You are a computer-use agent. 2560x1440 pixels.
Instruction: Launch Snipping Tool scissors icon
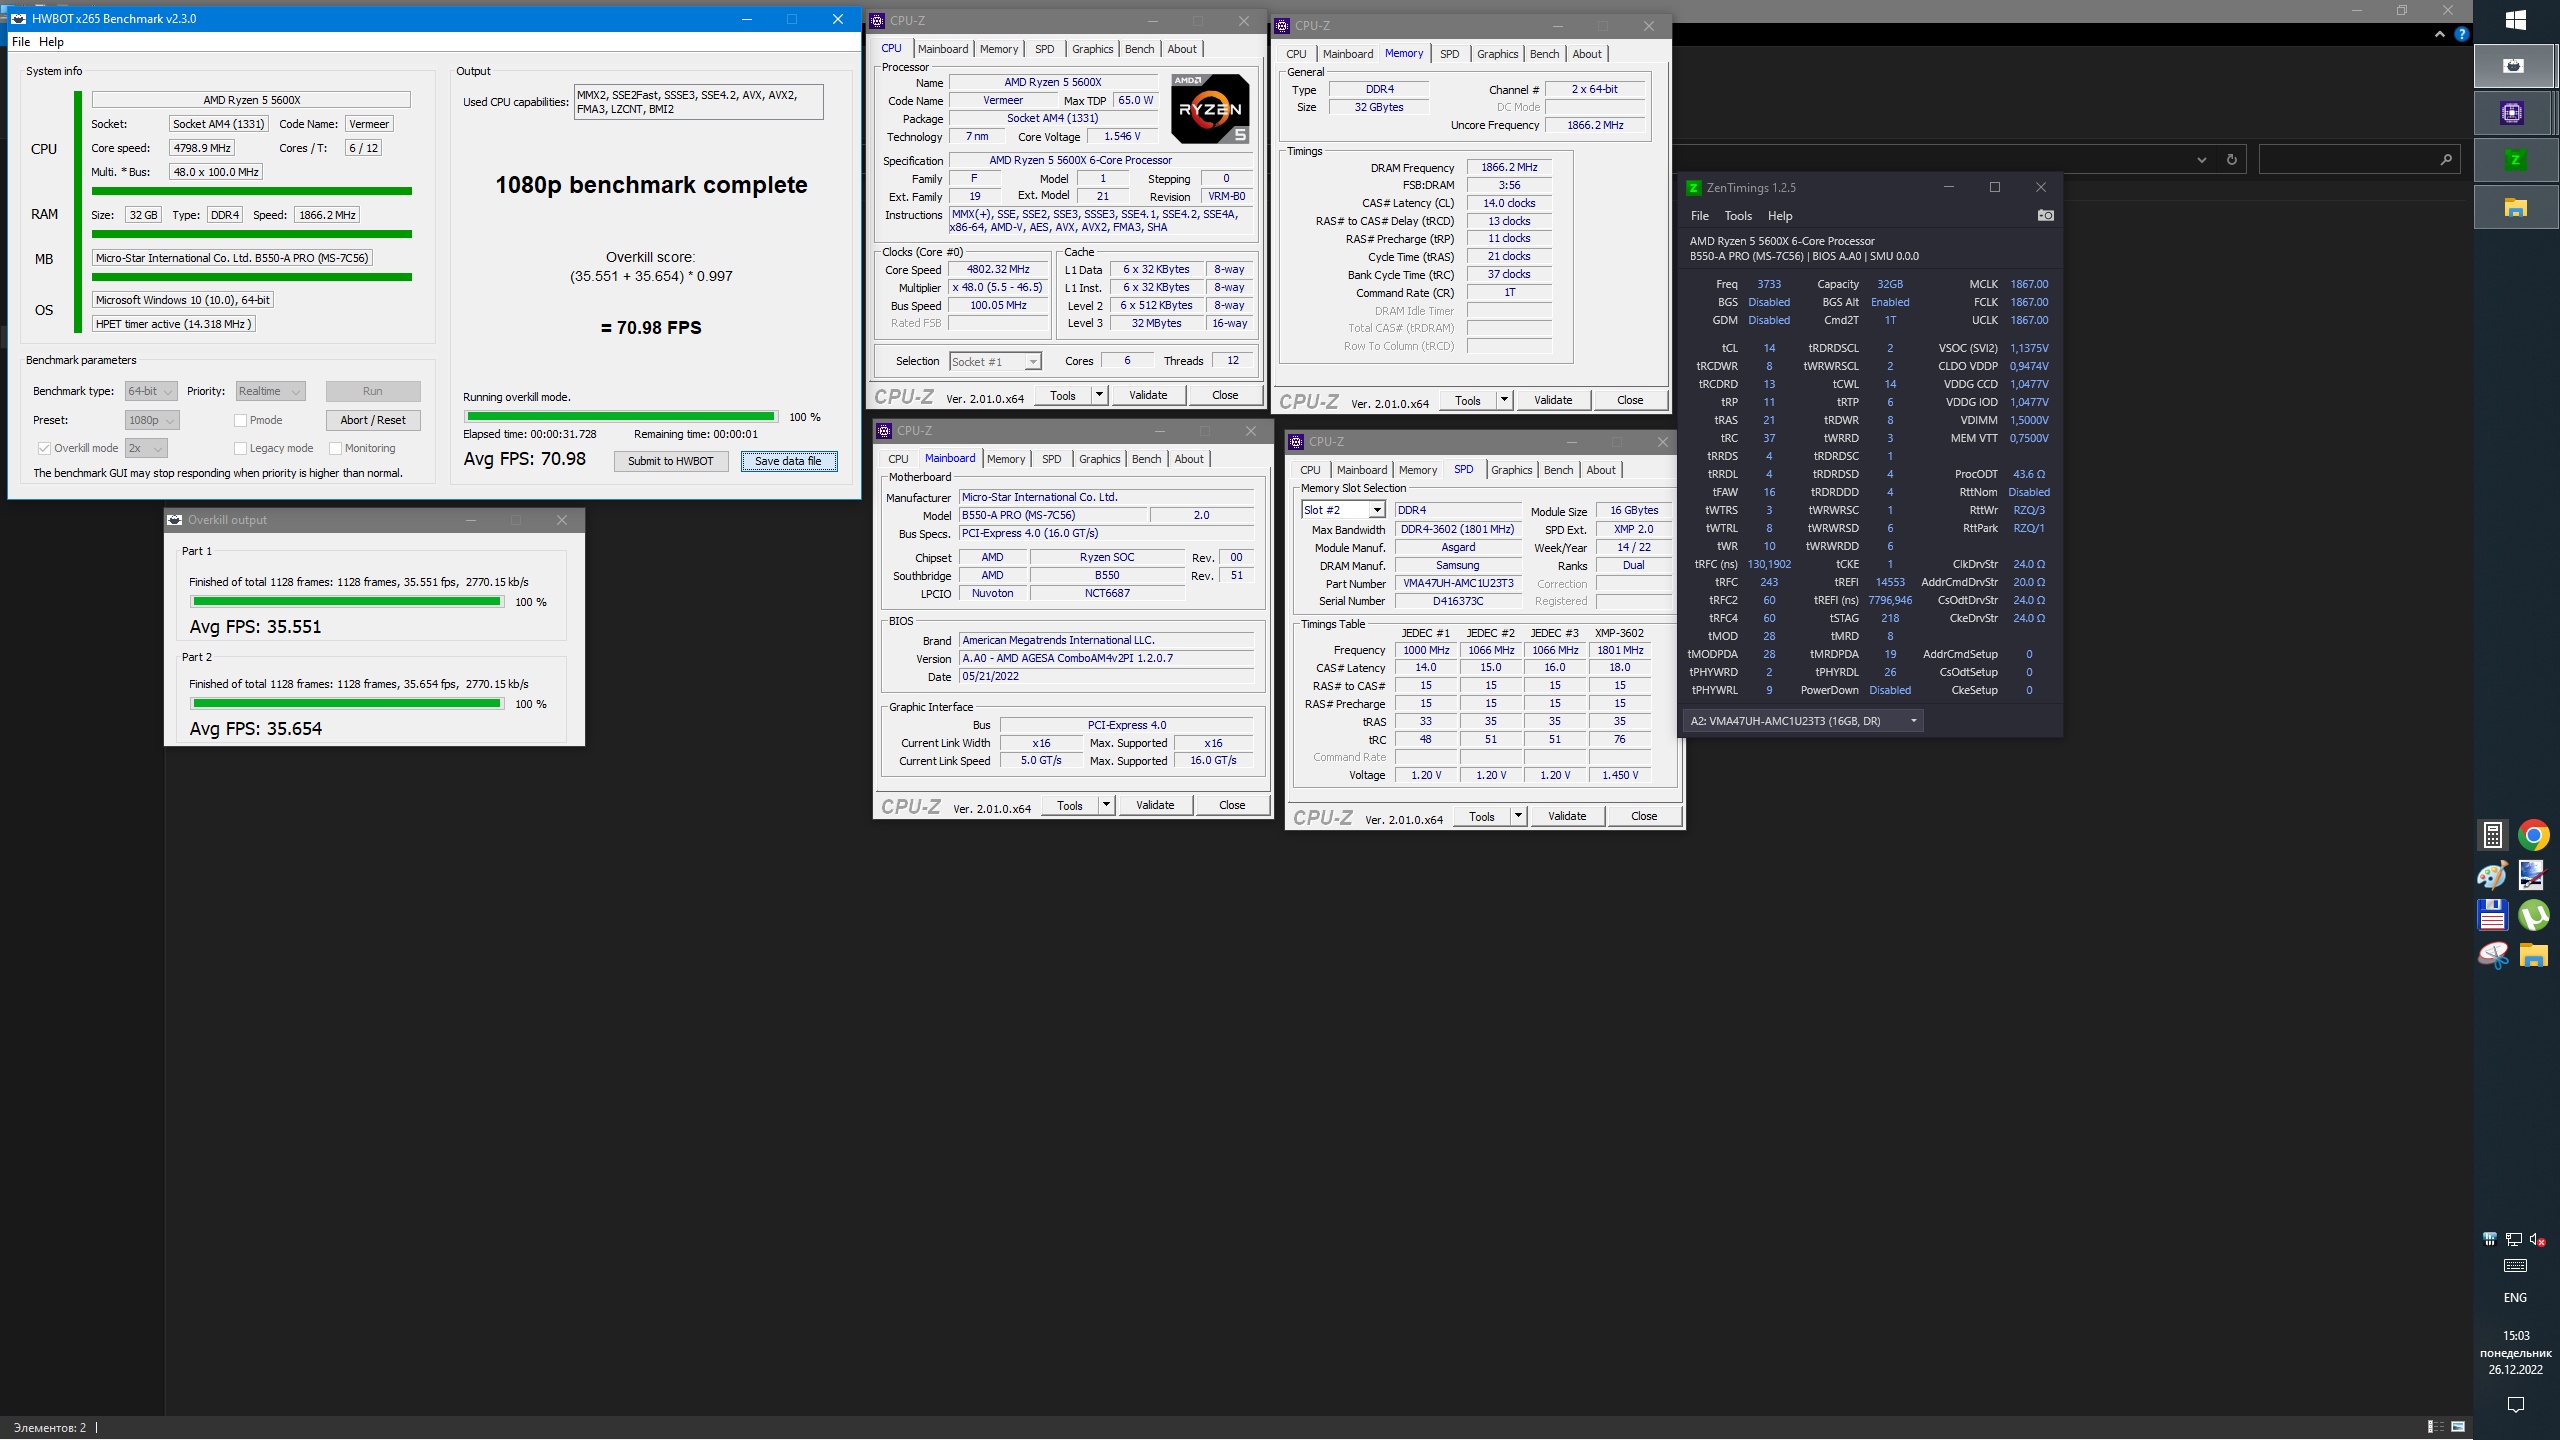[x=2493, y=956]
